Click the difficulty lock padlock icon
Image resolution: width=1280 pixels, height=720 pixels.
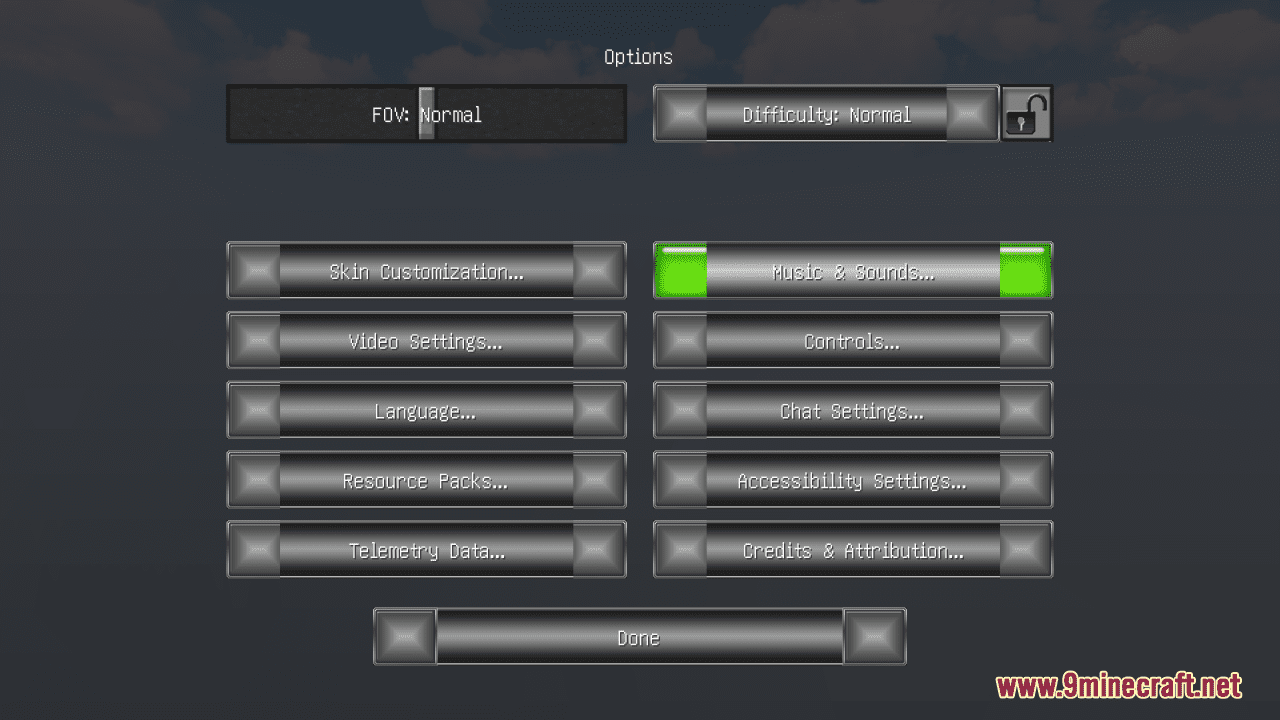(x=1026, y=113)
